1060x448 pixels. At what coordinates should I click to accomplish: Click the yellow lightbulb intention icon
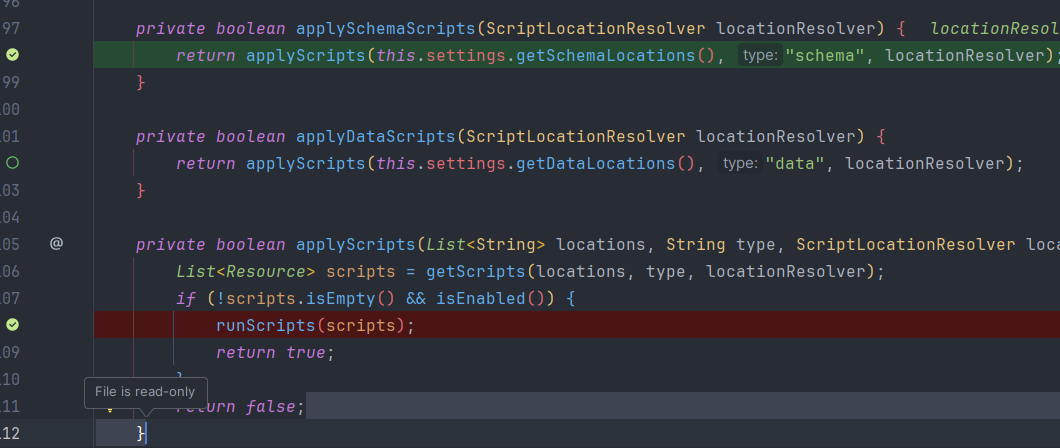pos(109,407)
